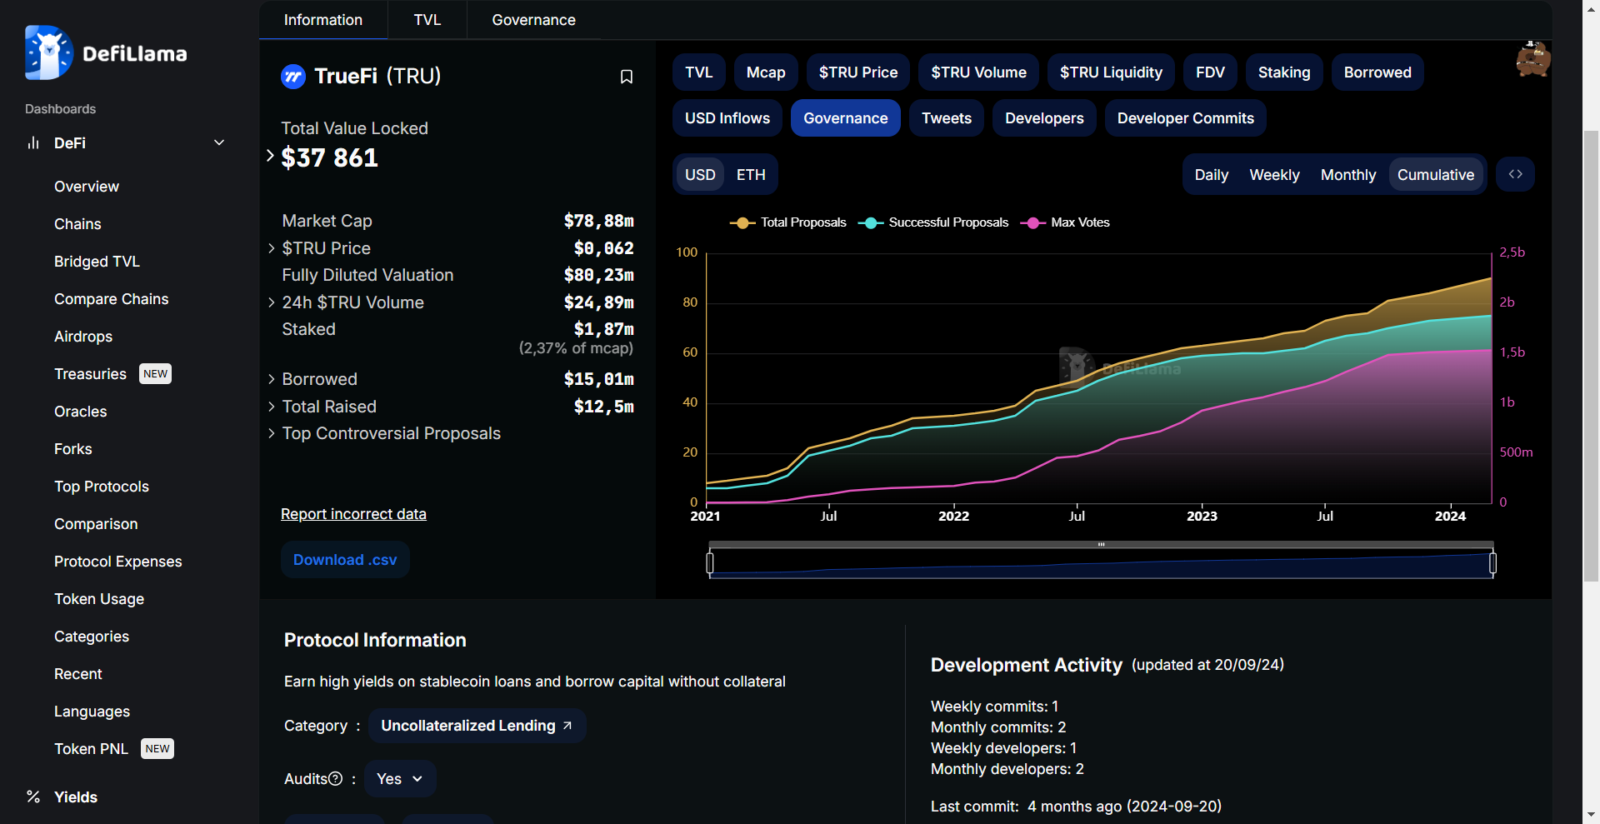Select the Weekly chart interval

(x=1275, y=175)
